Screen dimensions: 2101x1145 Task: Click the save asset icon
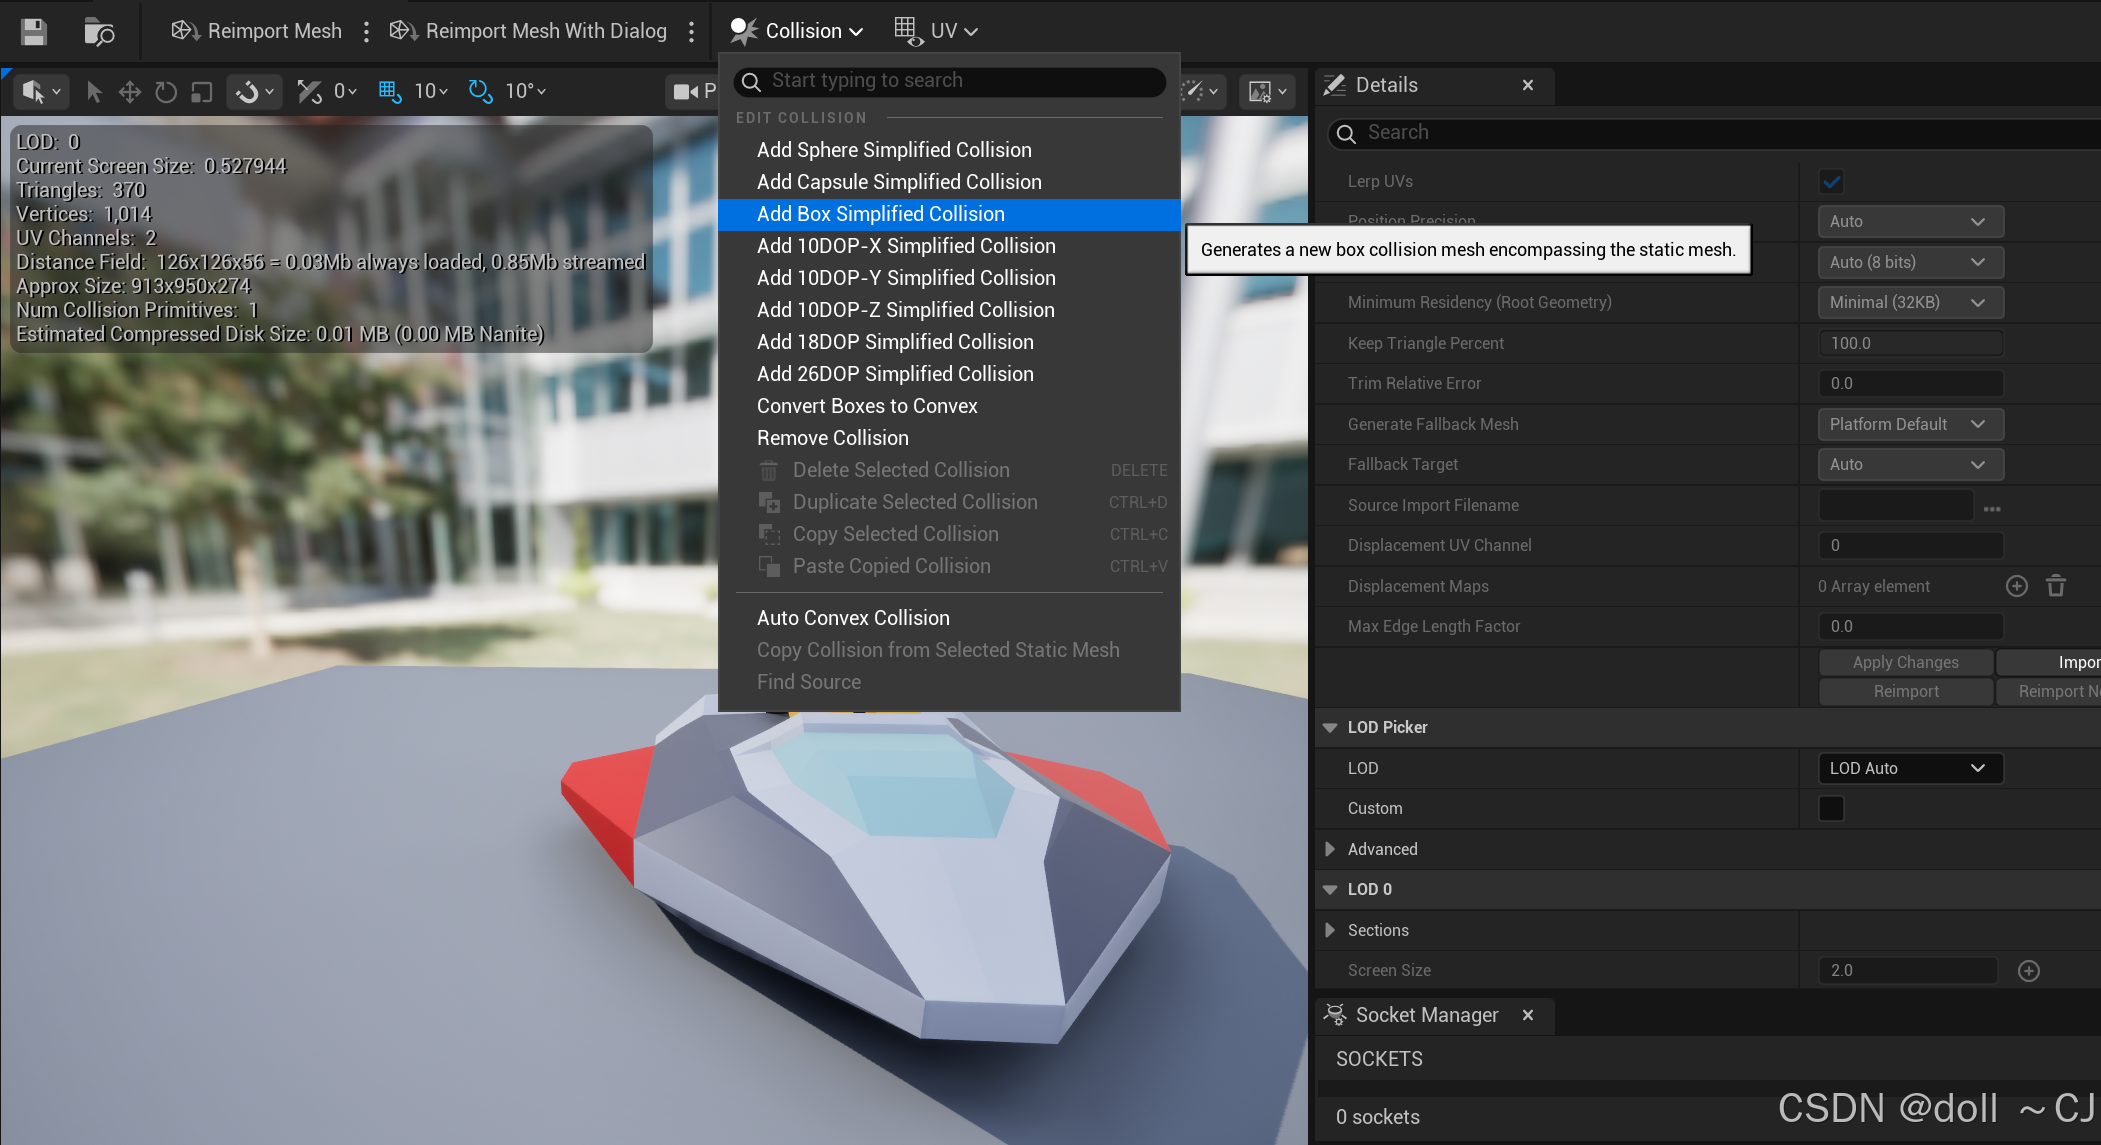34,31
